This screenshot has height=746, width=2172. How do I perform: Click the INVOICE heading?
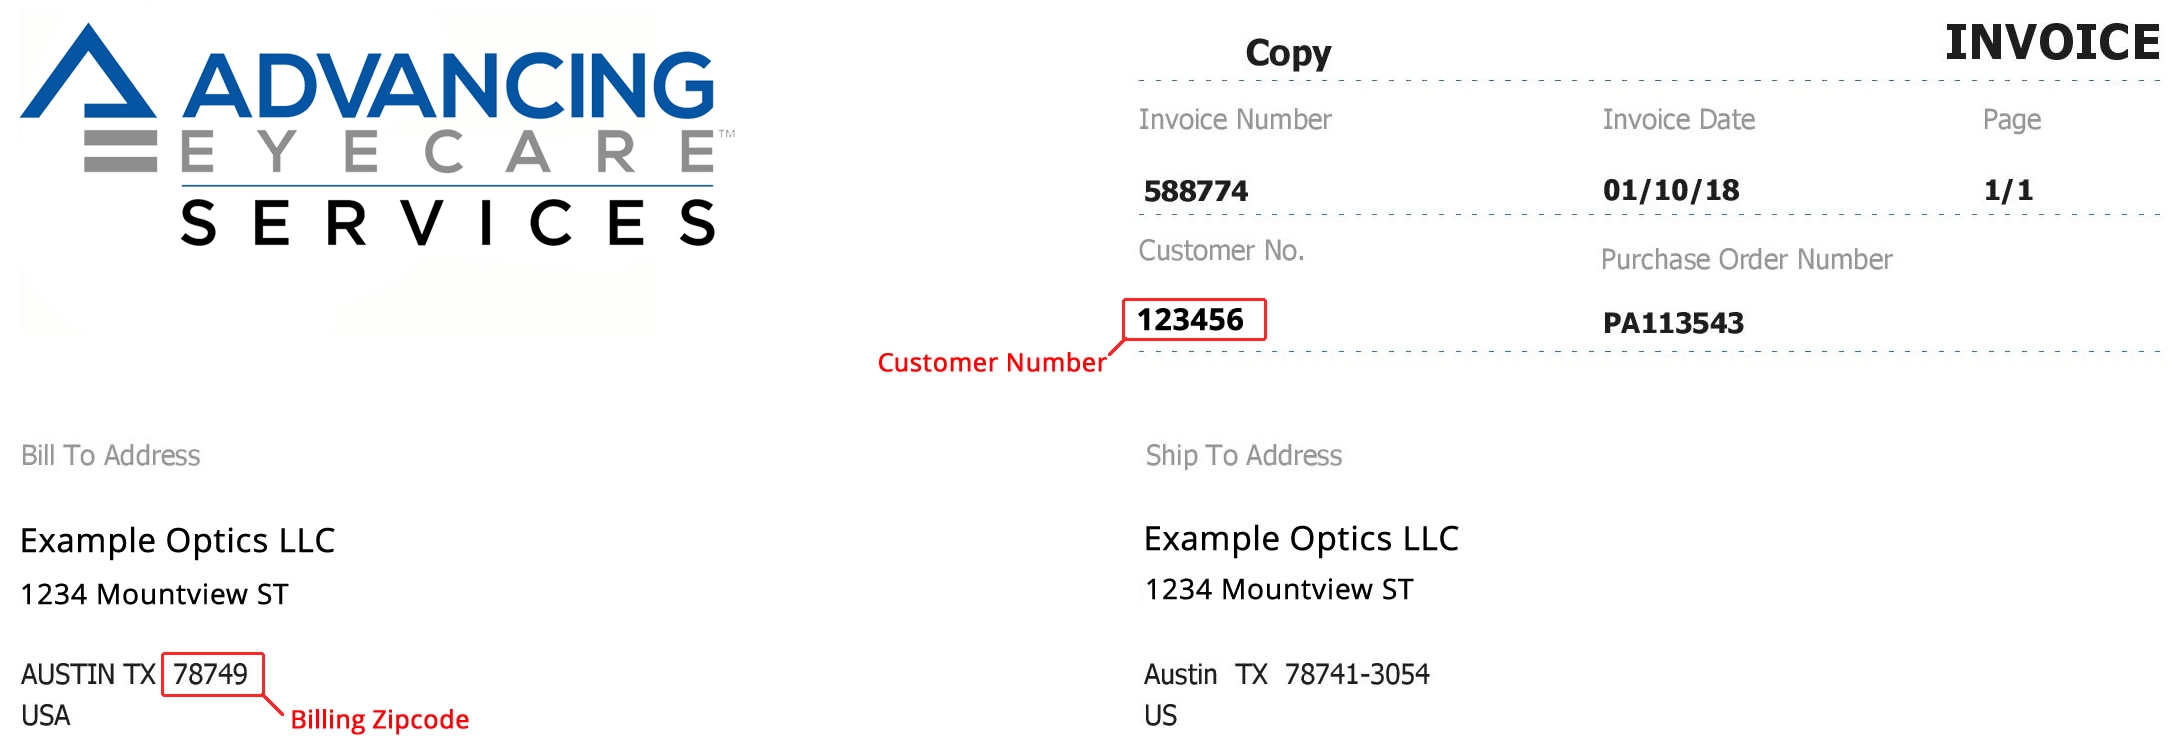point(2052,43)
